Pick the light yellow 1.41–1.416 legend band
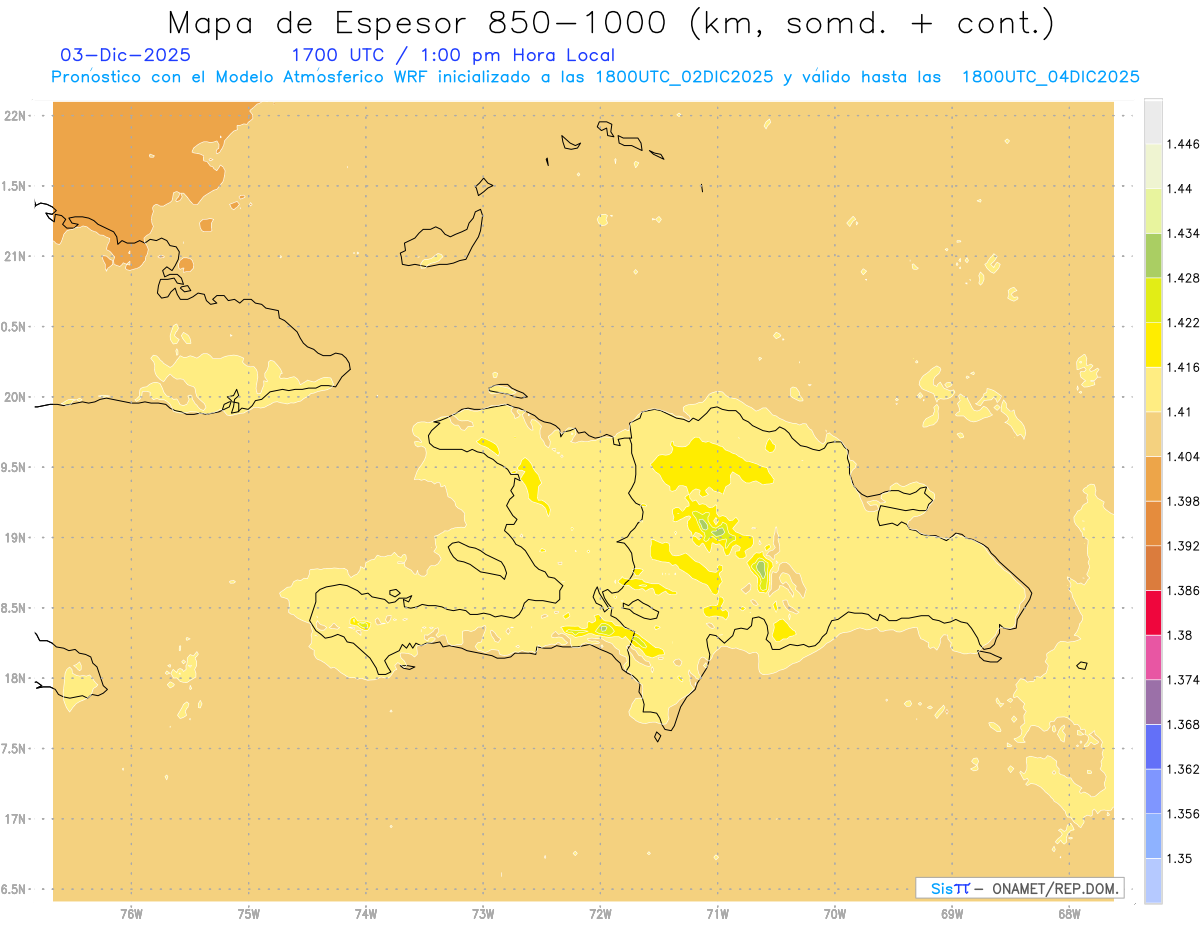 click(x=1153, y=389)
